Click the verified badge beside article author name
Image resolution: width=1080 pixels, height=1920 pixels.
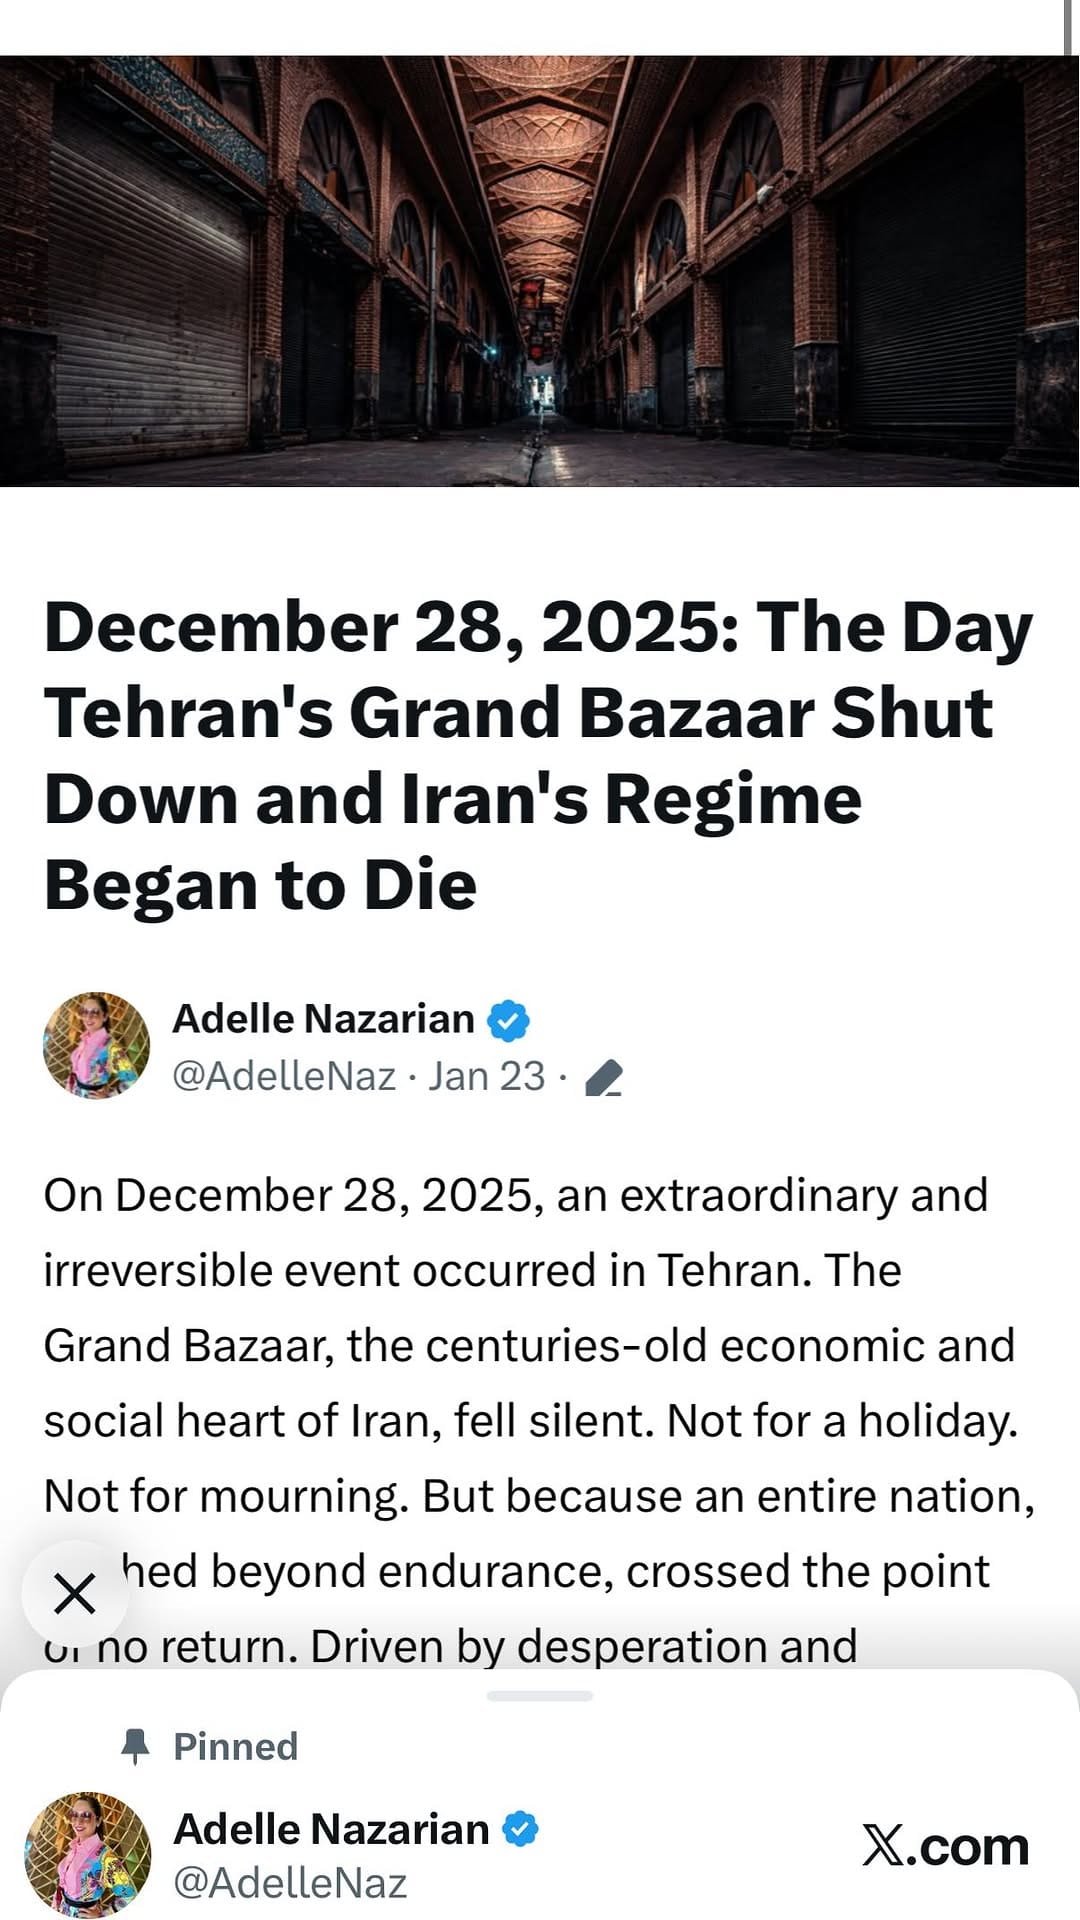pos(508,1020)
